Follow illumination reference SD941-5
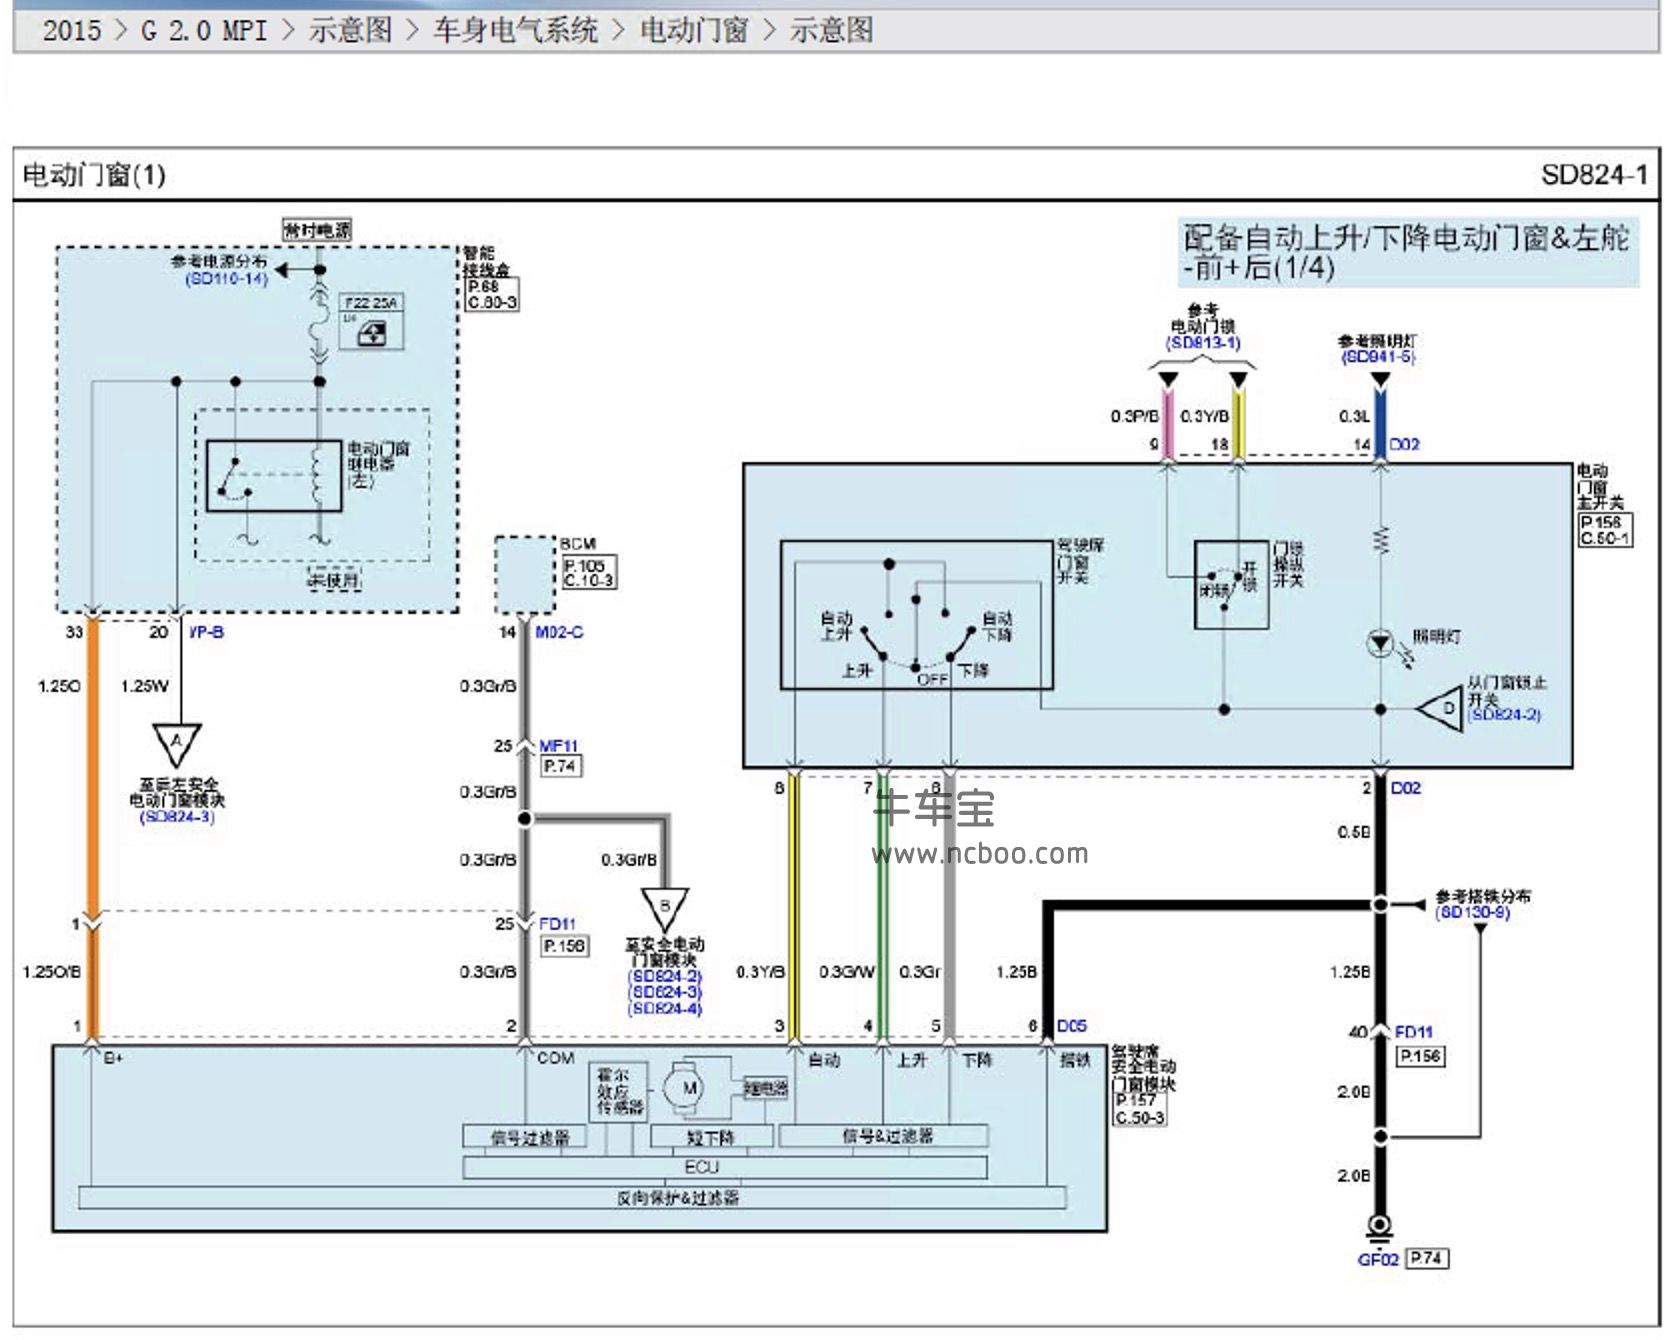The image size is (1678, 1340). point(1378,357)
